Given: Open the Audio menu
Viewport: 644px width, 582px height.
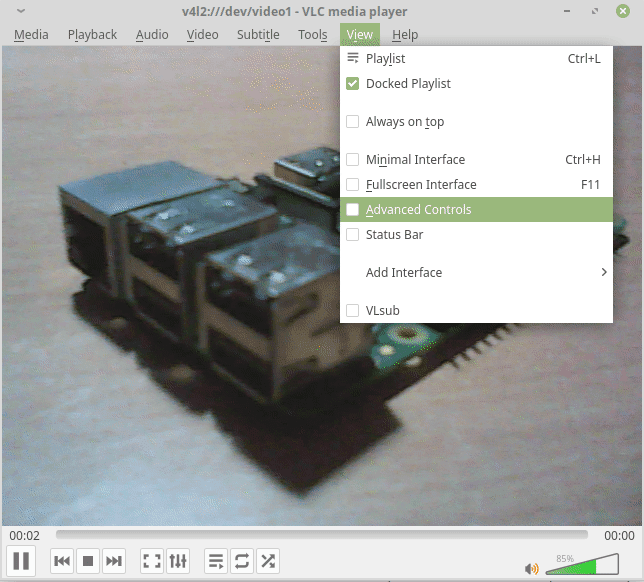Looking at the screenshot, I should click(x=152, y=35).
